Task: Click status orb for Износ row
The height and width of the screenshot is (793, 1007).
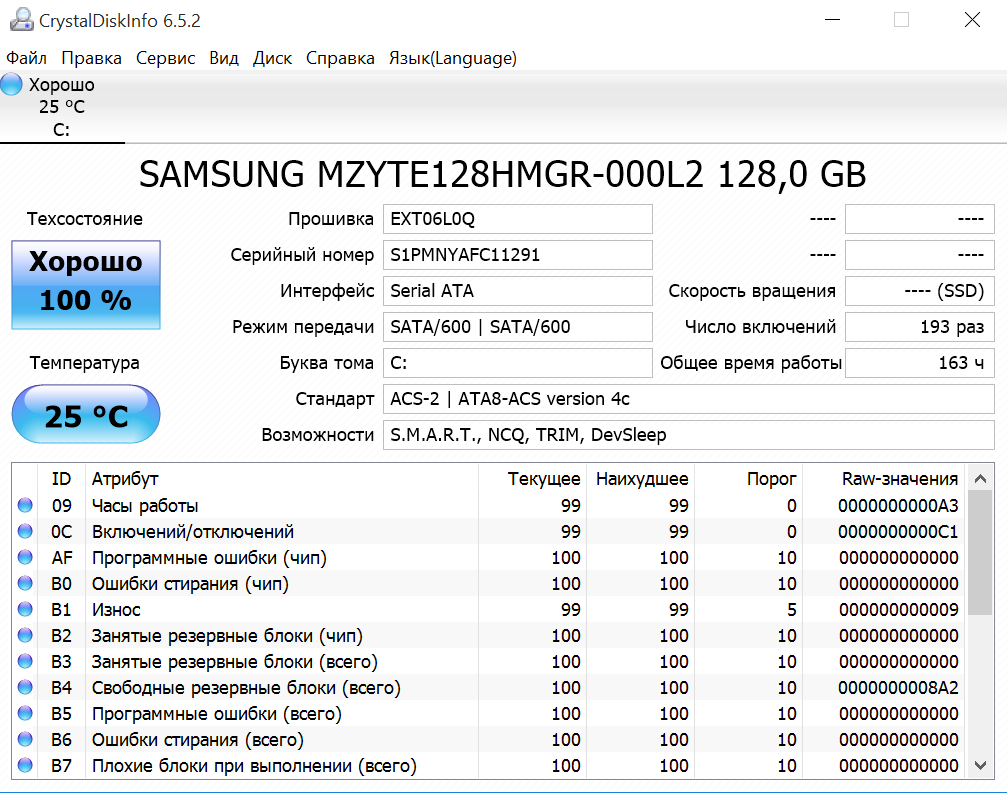Action: point(25,609)
